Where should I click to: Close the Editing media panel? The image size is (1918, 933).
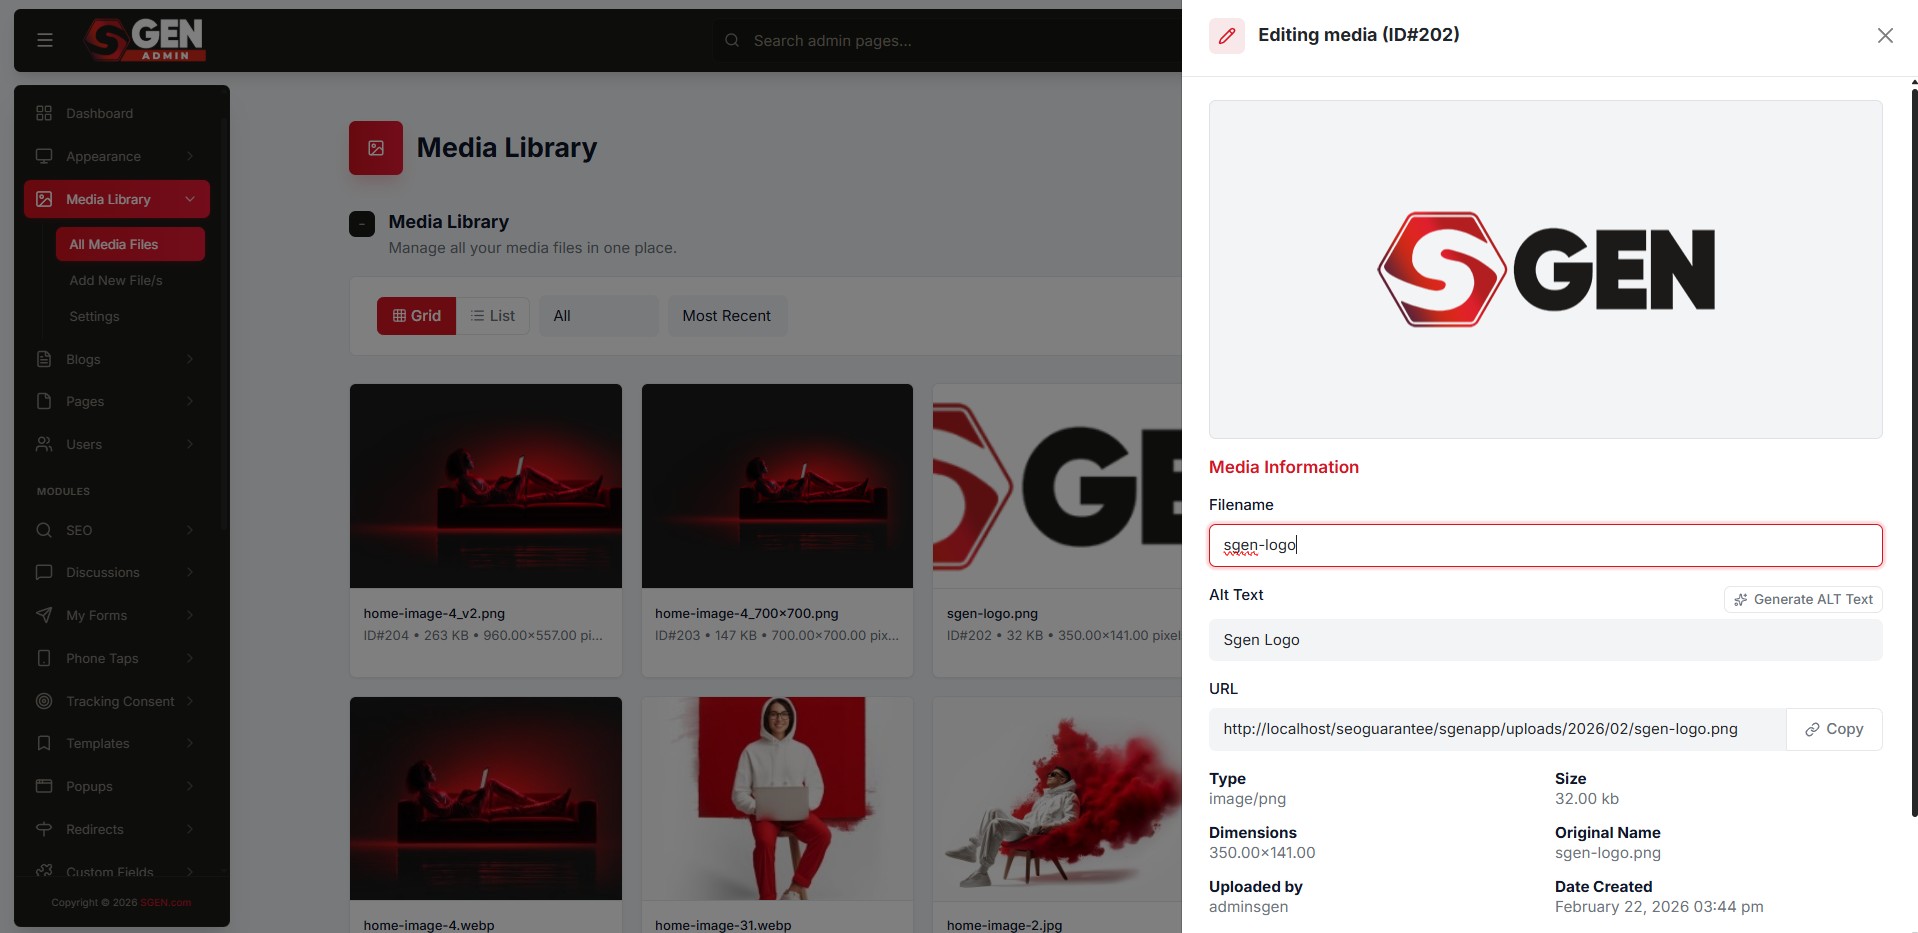pos(1885,36)
